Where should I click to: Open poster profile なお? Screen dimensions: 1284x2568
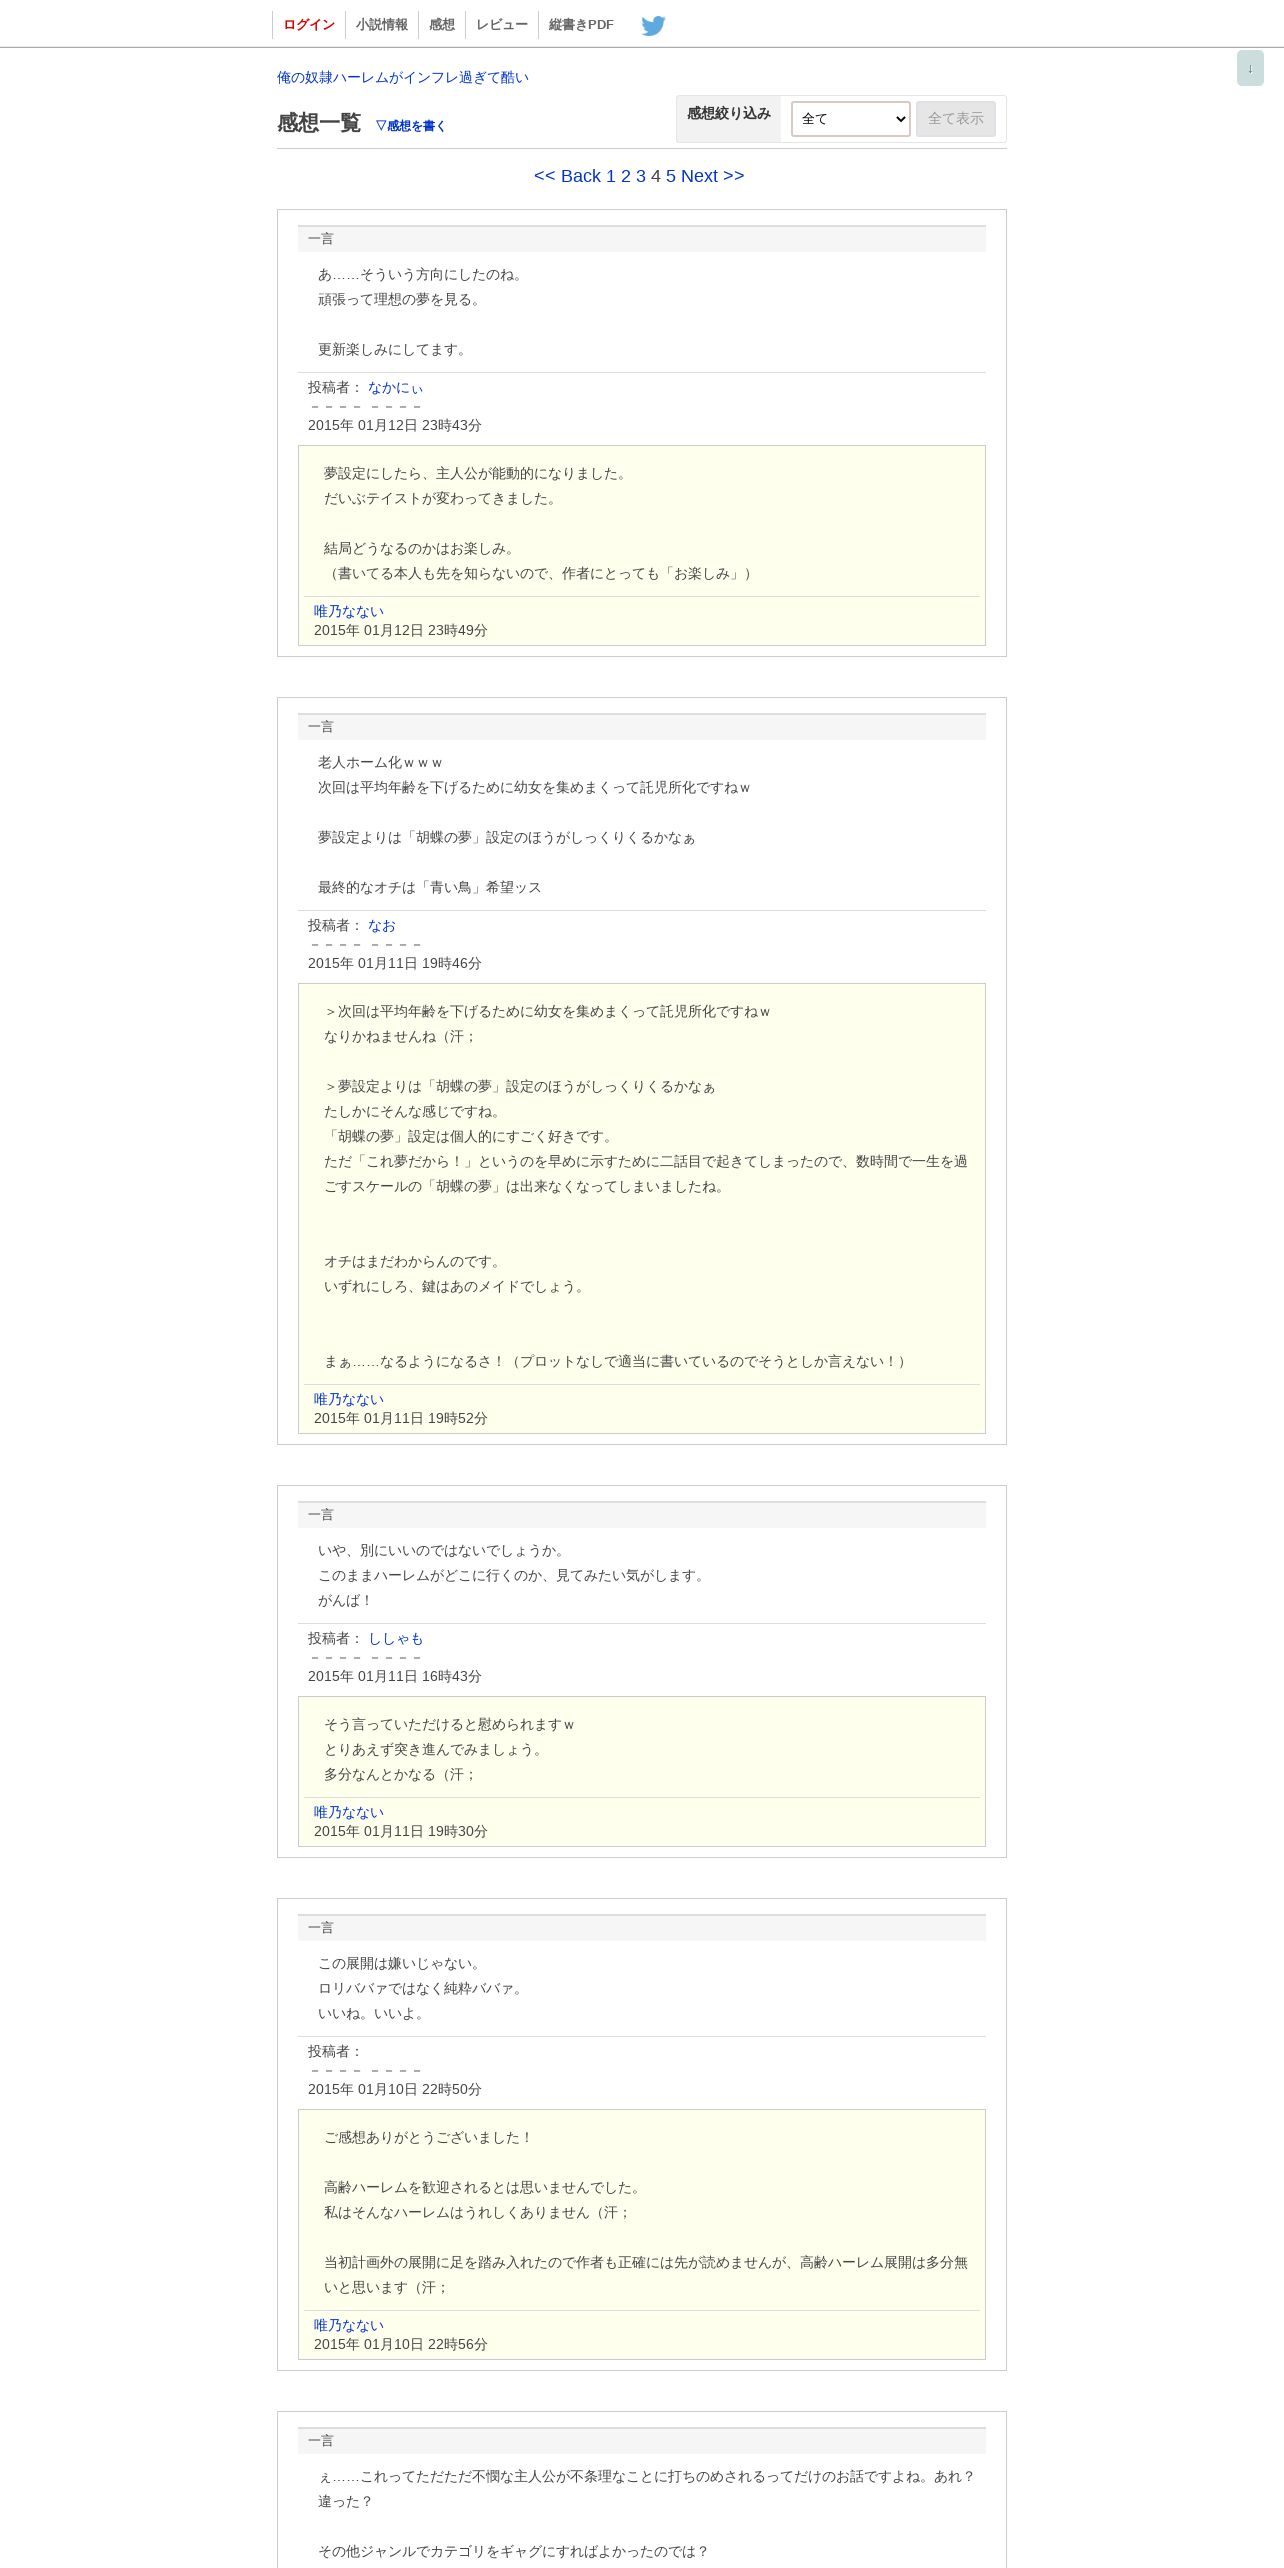(382, 926)
